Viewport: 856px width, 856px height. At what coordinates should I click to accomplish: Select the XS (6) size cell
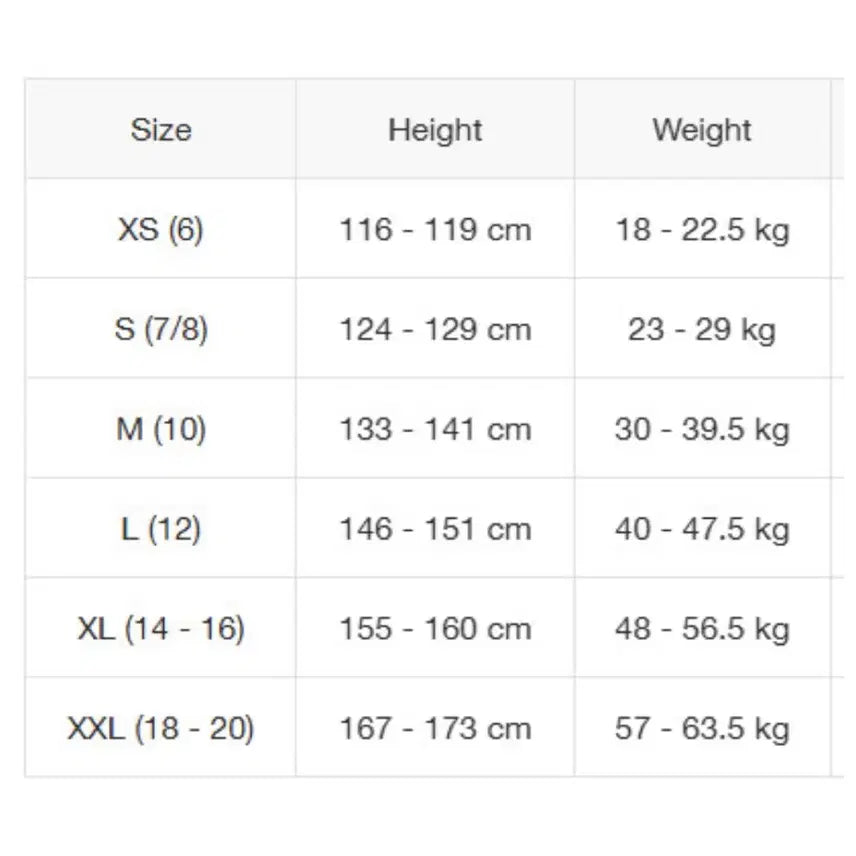(x=161, y=230)
